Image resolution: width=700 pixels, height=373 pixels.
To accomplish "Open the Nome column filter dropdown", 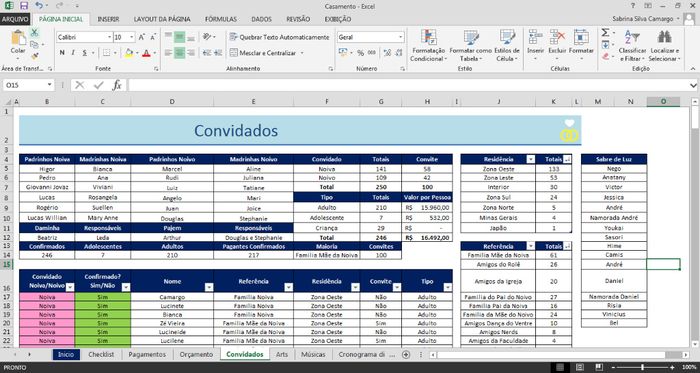I will (209, 287).
